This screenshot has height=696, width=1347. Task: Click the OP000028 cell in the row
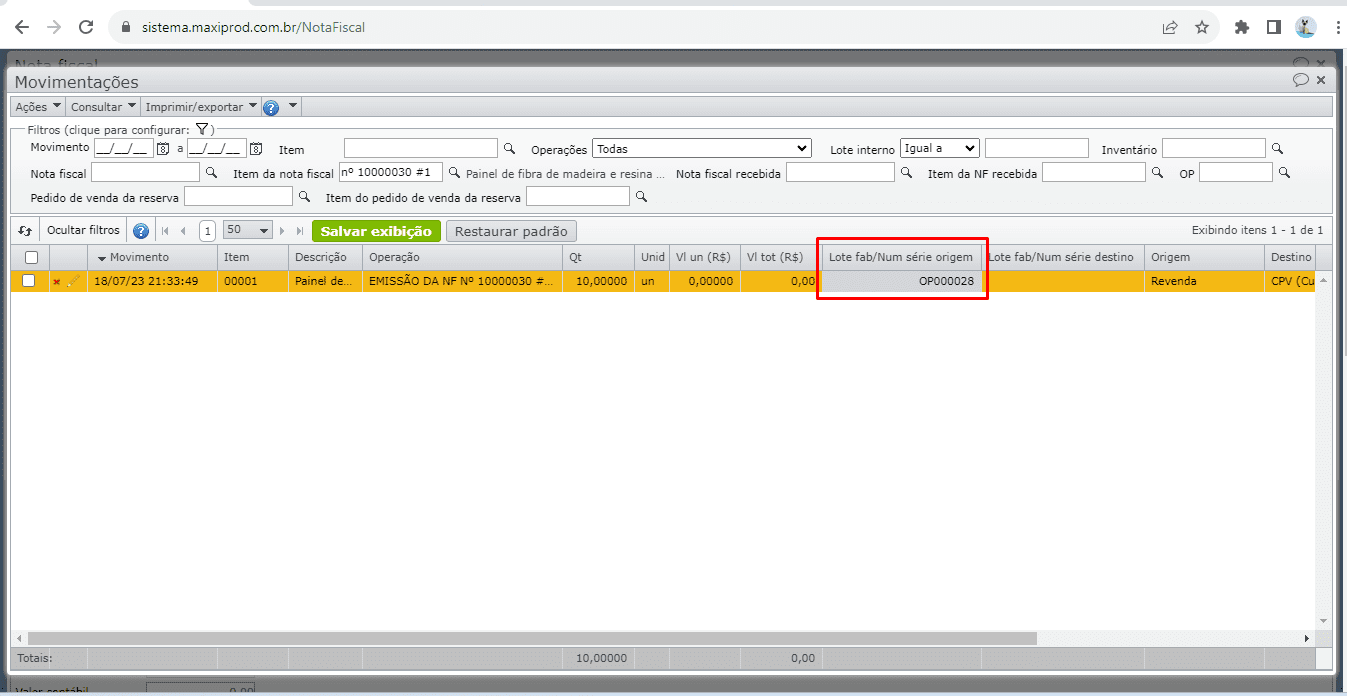point(900,282)
